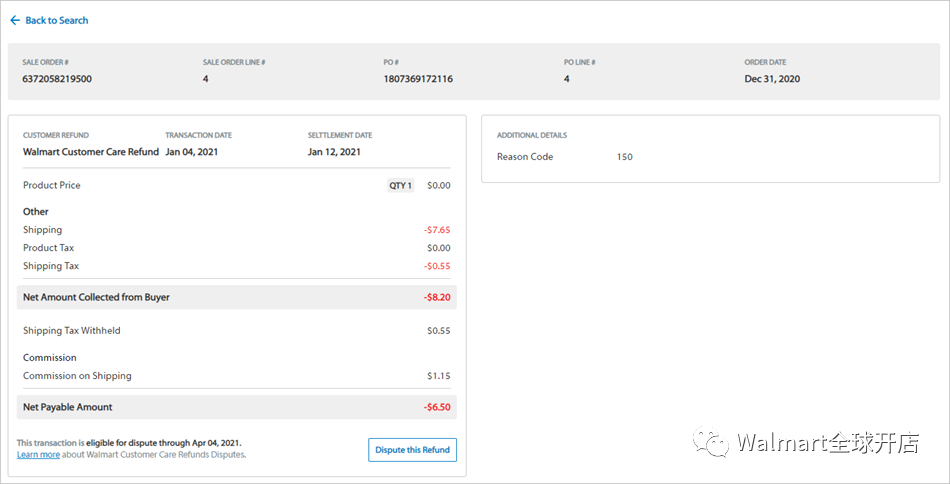Image resolution: width=950 pixels, height=484 pixels.
Task: Click the Shipping Tax Withheld label
Action: 71,331
